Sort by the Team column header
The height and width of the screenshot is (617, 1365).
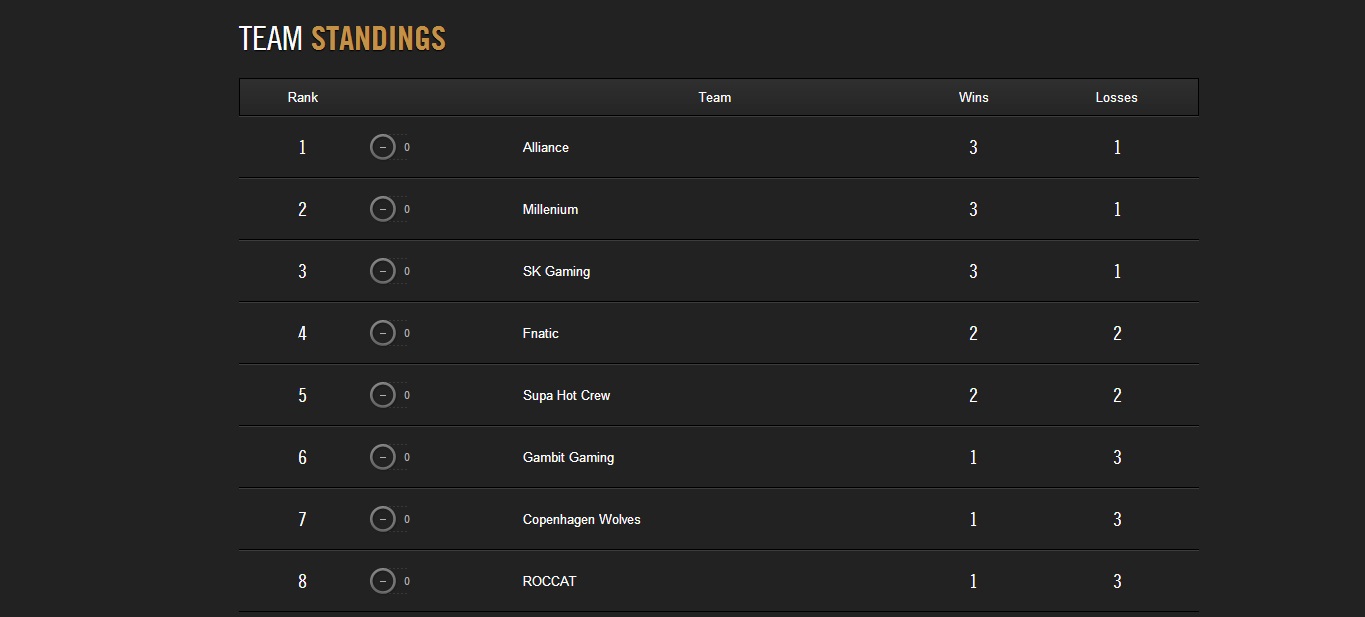(715, 97)
